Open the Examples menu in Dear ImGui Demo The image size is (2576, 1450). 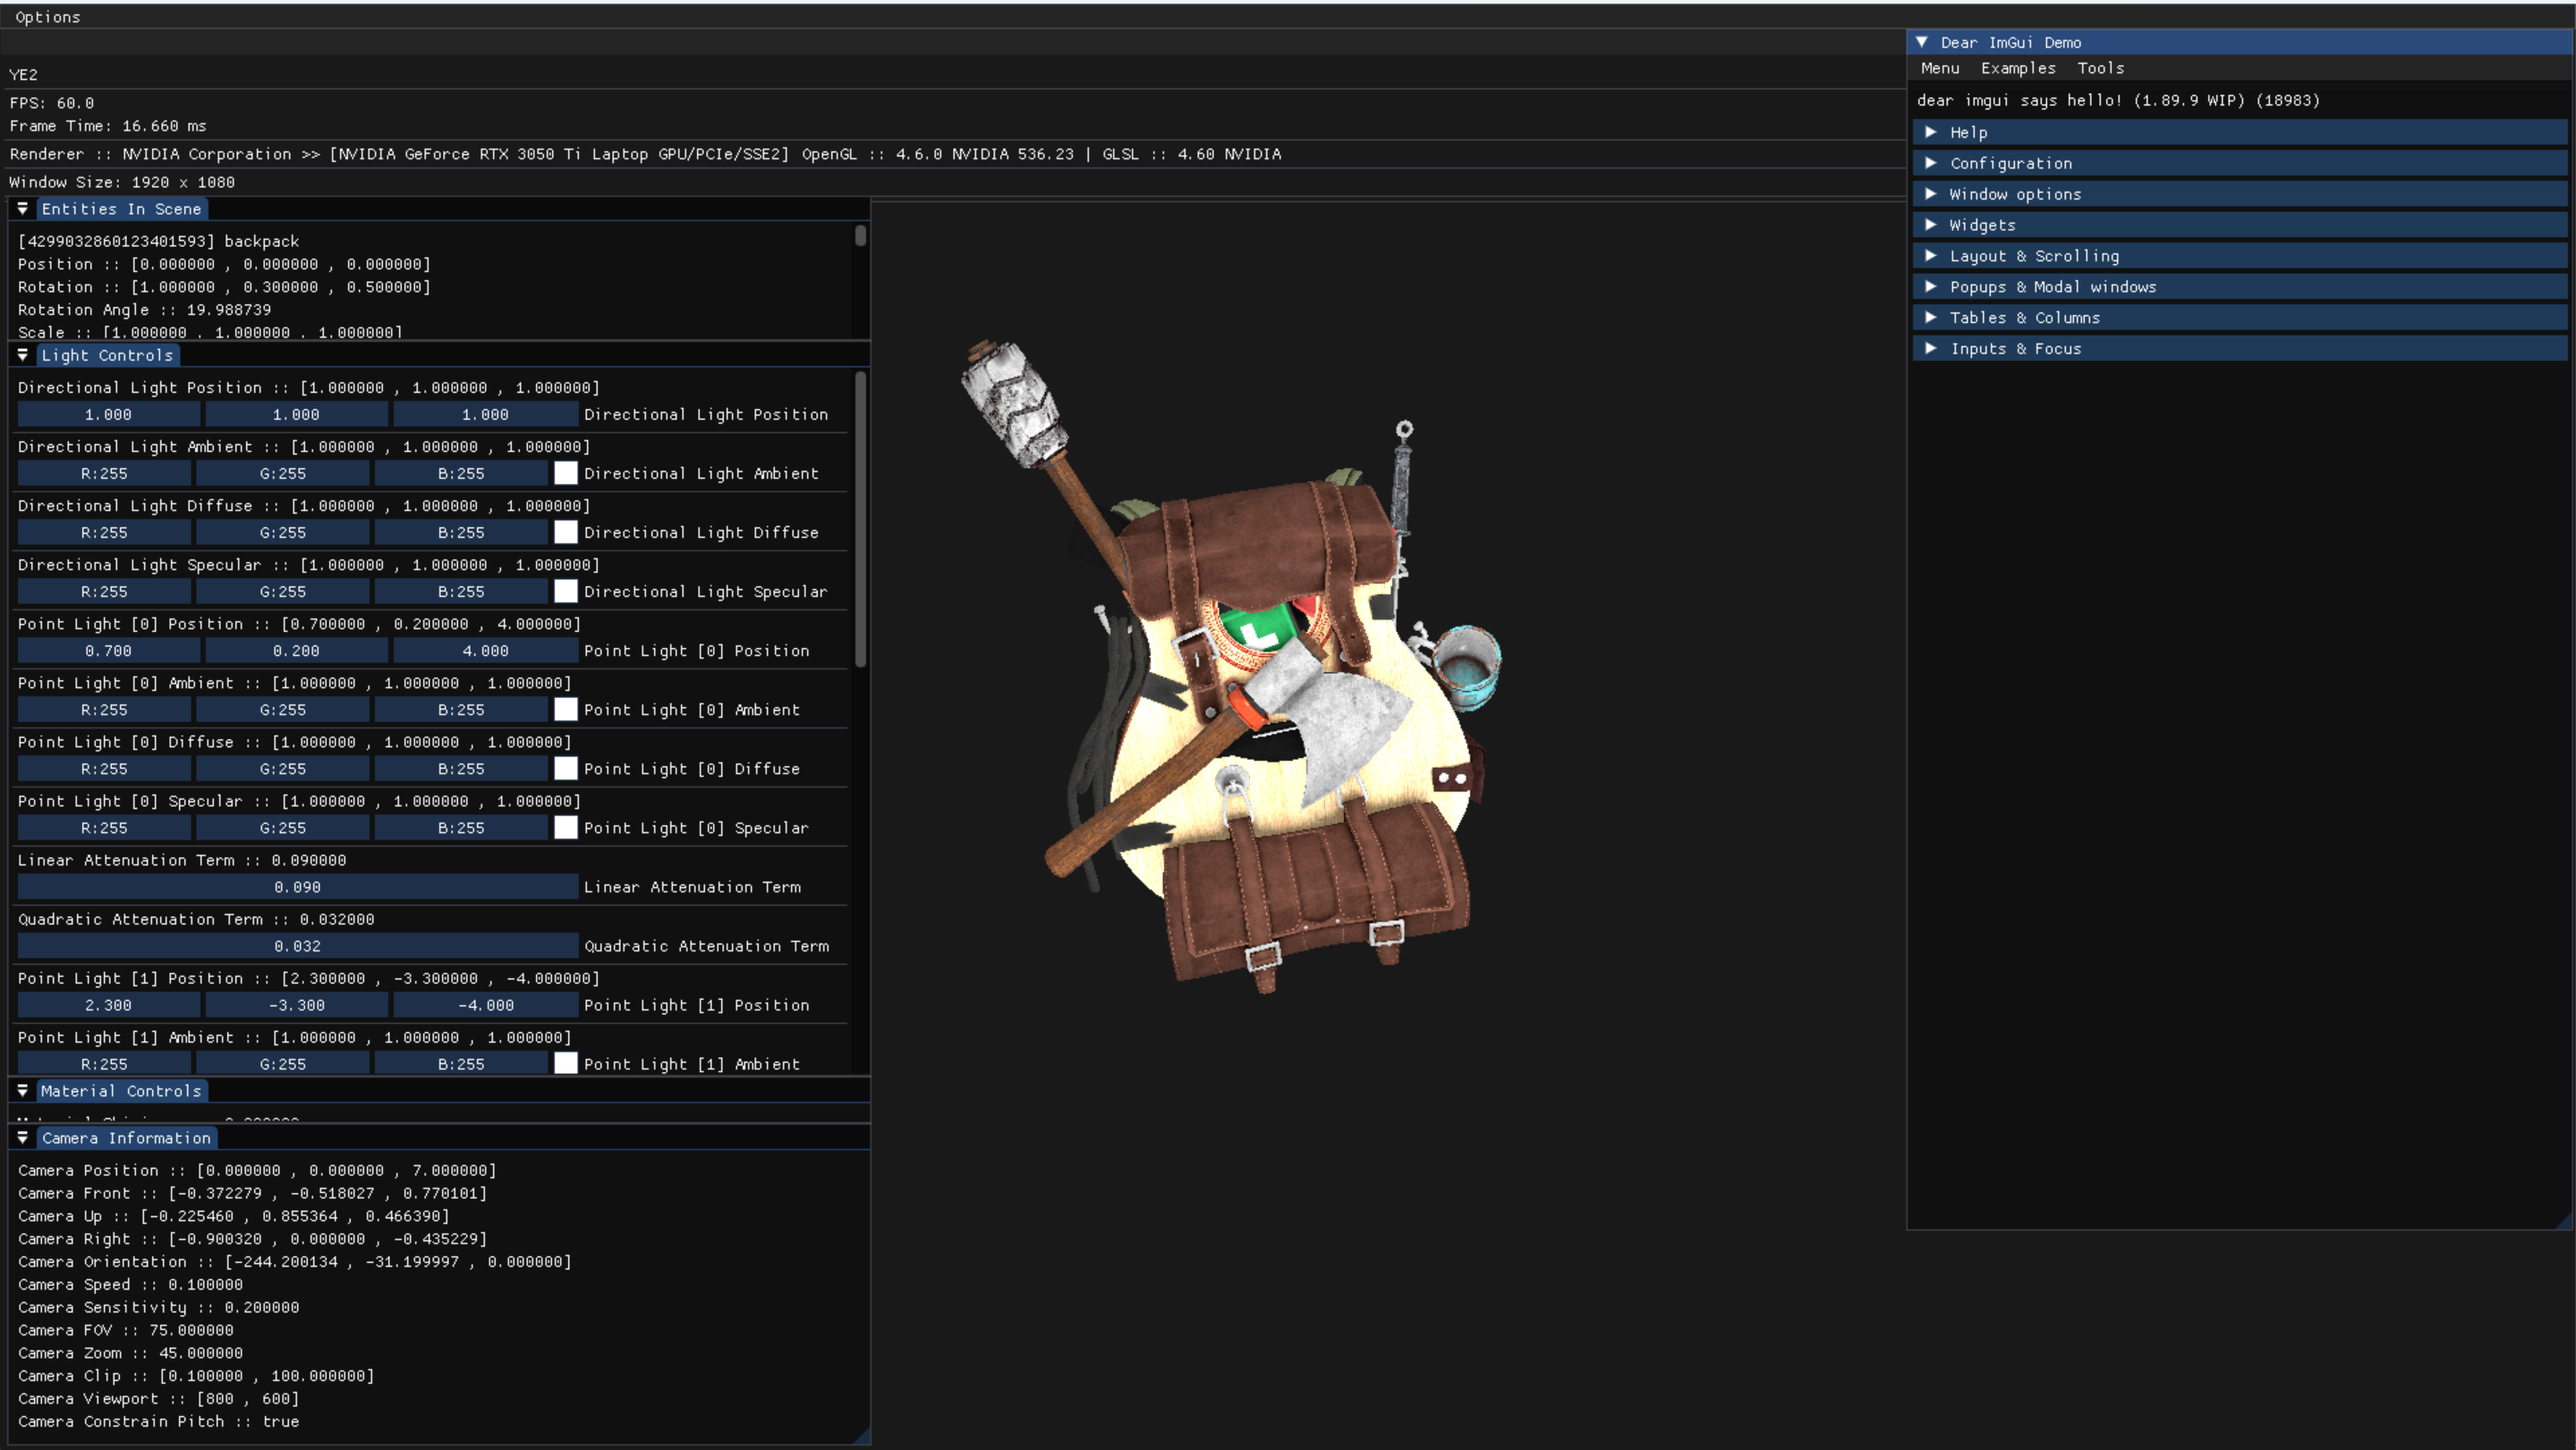click(2017, 68)
